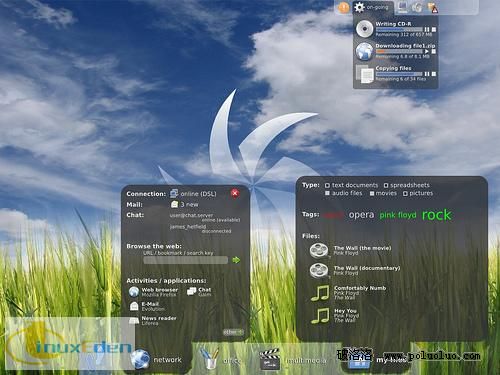Toggle the audio files checkbox
Image resolution: width=500 pixels, height=375 pixels.
pyautogui.click(x=327, y=193)
